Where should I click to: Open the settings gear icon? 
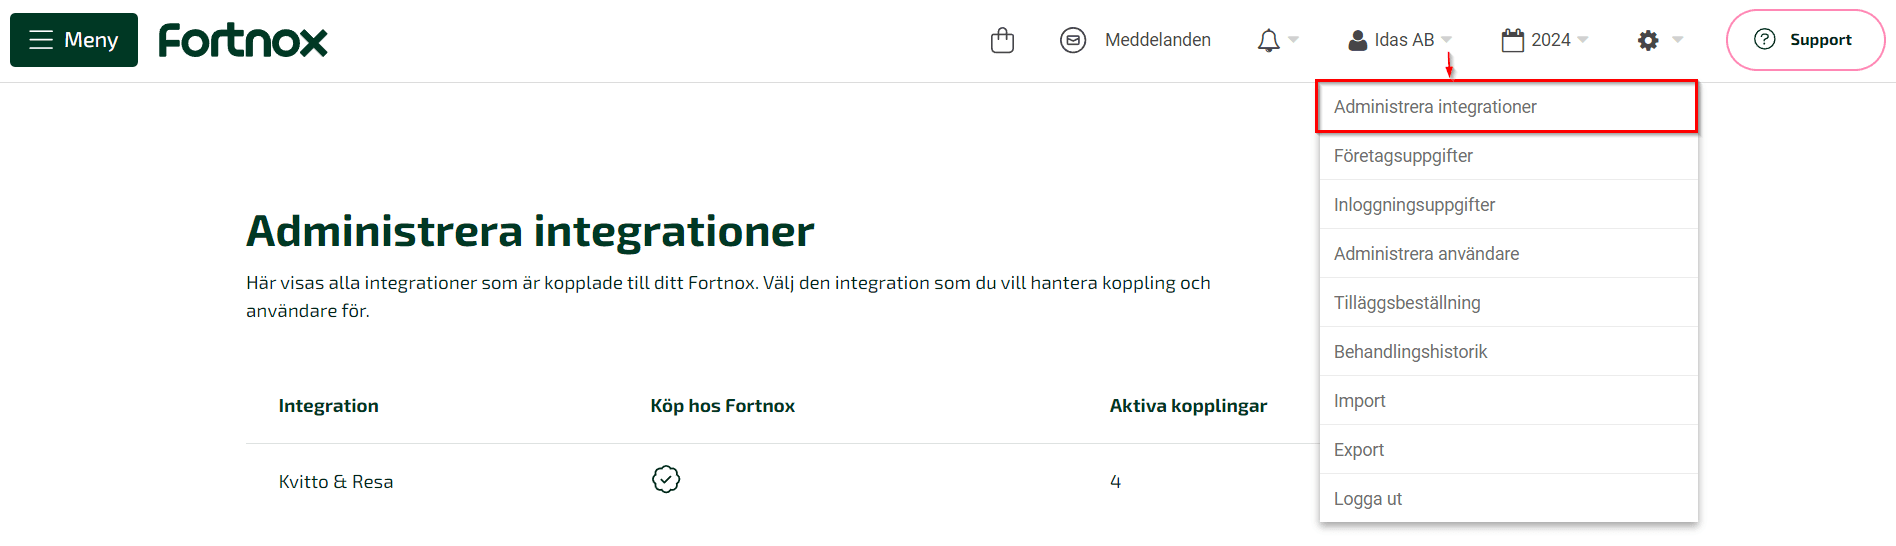[x=1648, y=40]
